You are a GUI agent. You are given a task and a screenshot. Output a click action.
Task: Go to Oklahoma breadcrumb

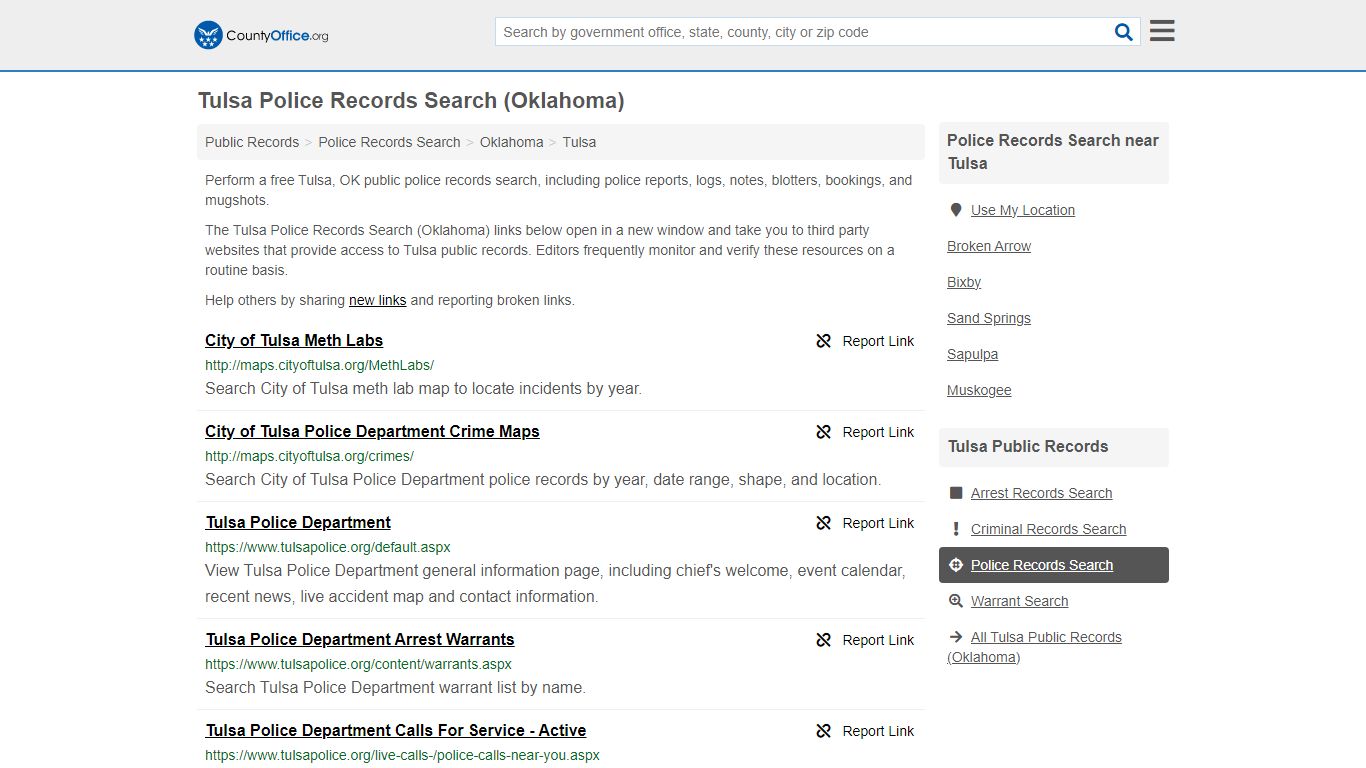tap(511, 142)
